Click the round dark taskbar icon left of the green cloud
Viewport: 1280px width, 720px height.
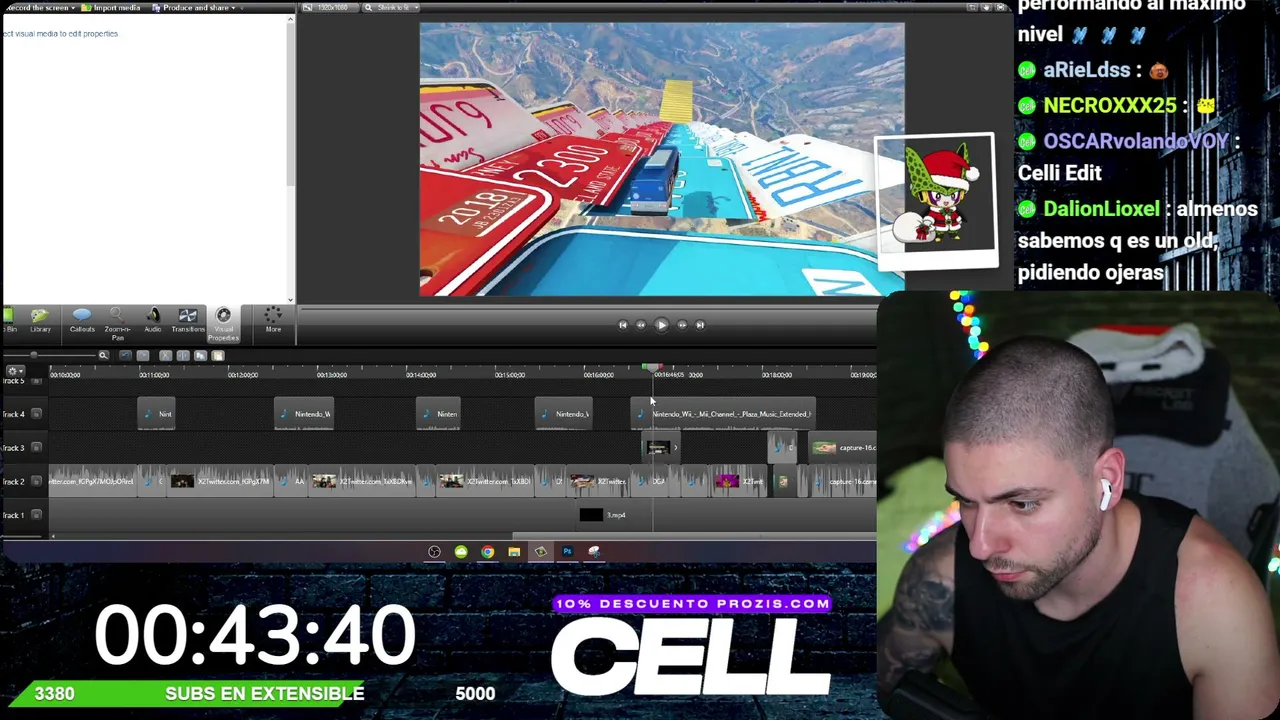[x=434, y=552]
